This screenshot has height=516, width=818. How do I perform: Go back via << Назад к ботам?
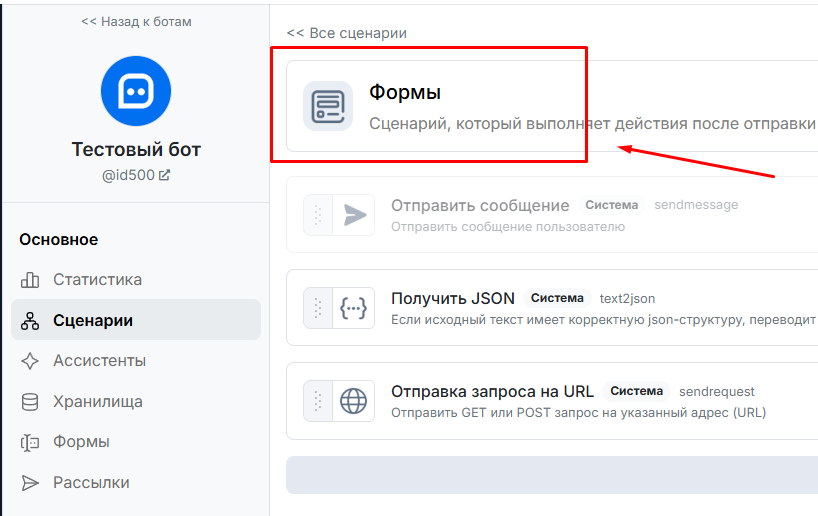click(136, 22)
